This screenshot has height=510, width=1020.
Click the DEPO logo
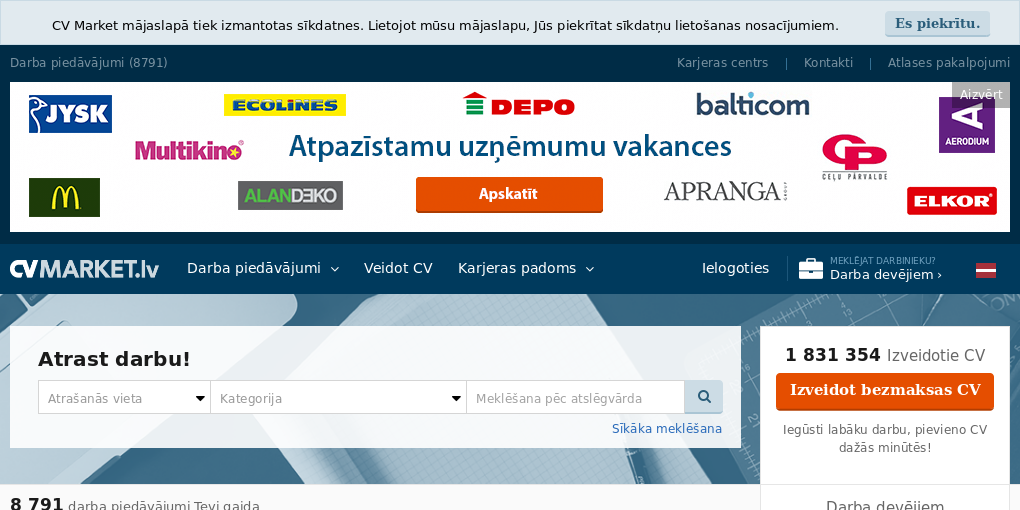tap(518, 104)
